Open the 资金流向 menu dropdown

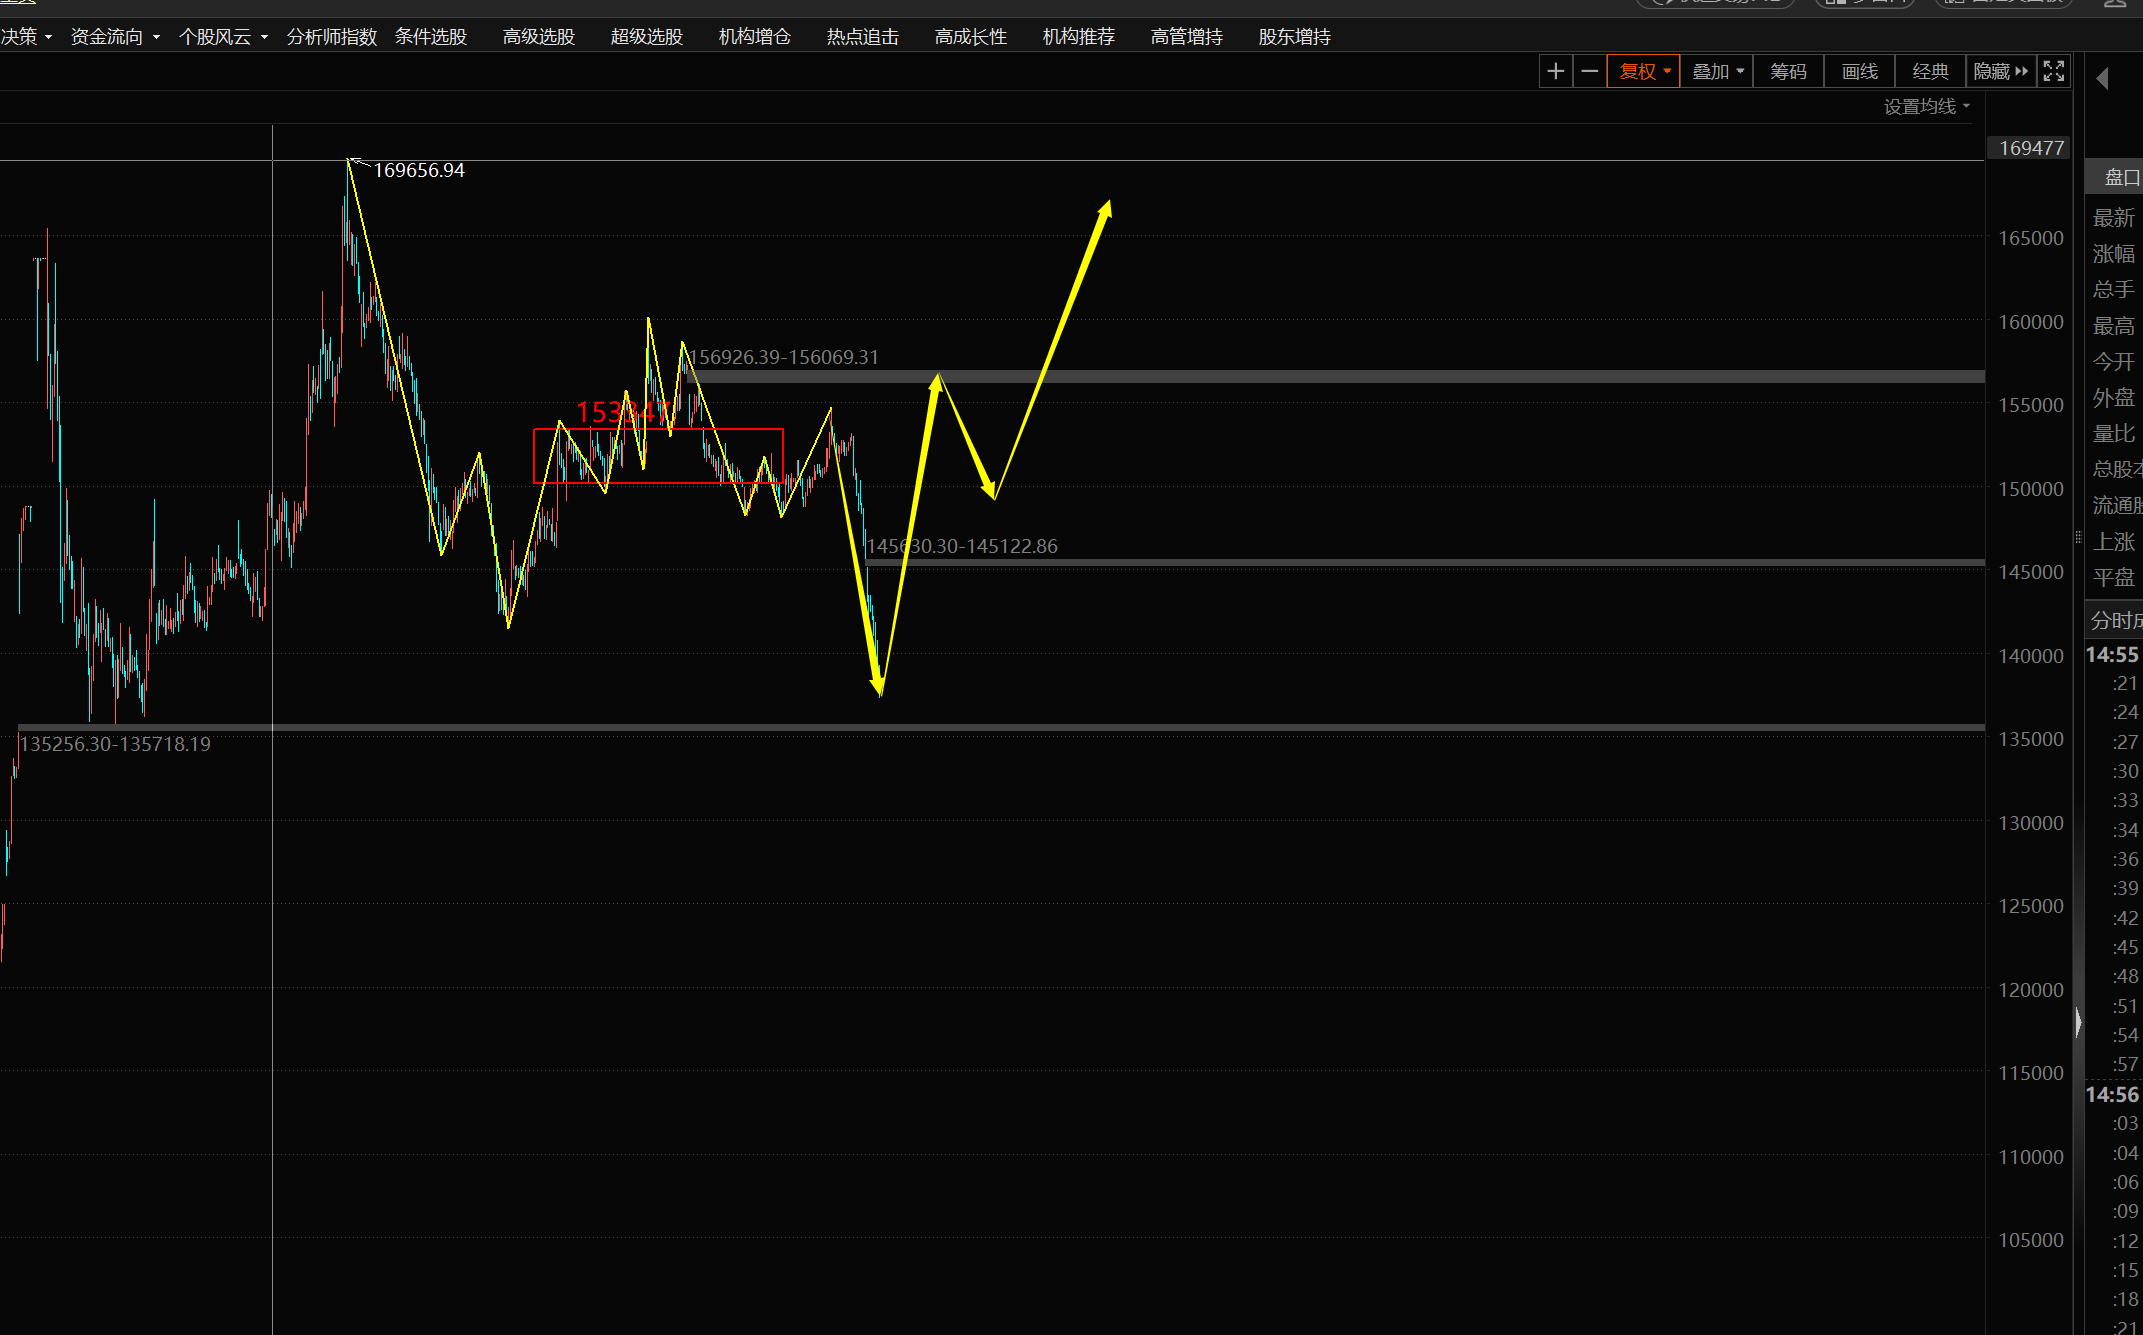tap(115, 37)
